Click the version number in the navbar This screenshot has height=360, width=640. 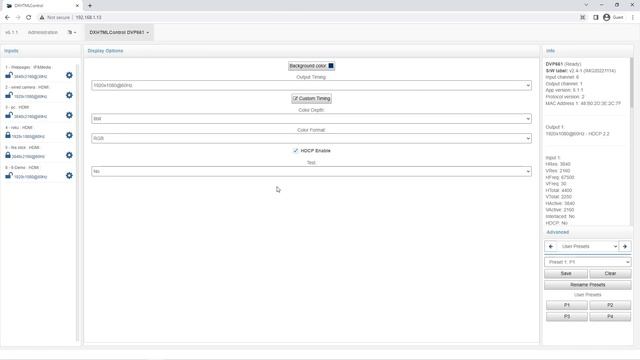pyautogui.click(x=11, y=32)
